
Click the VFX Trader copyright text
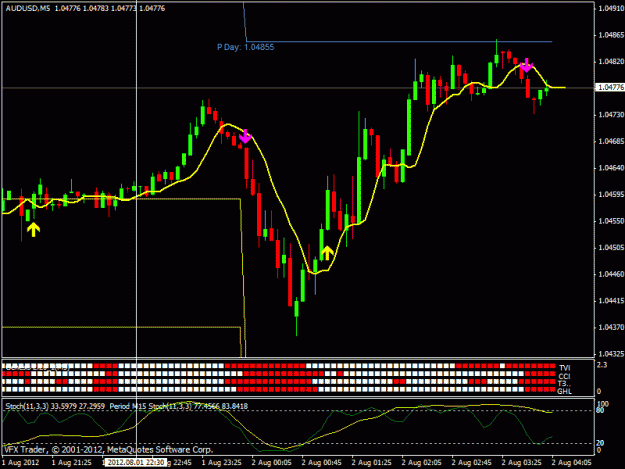tap(108, 450)
